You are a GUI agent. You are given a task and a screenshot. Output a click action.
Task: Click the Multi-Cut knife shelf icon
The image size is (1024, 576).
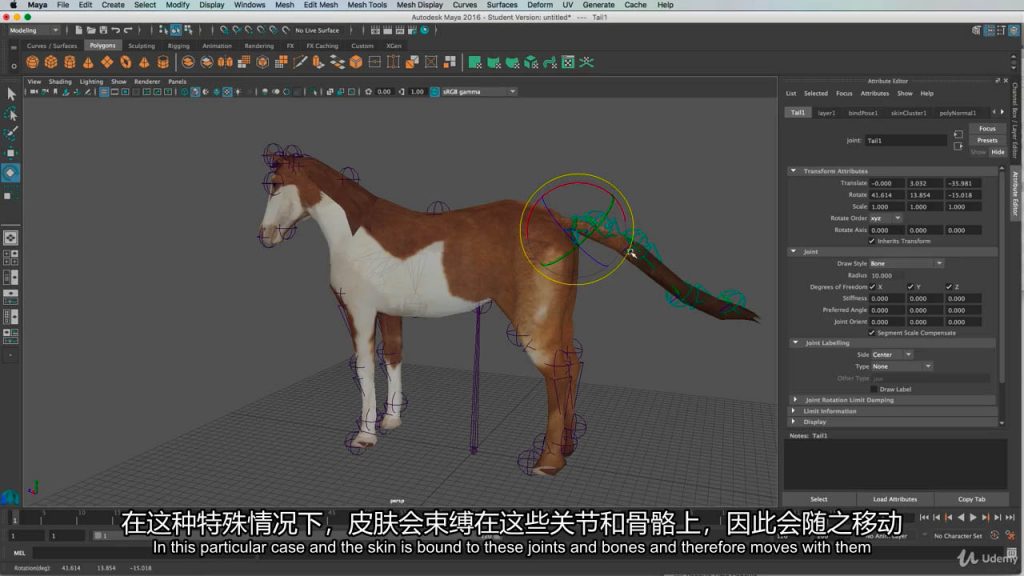point(300,62)
